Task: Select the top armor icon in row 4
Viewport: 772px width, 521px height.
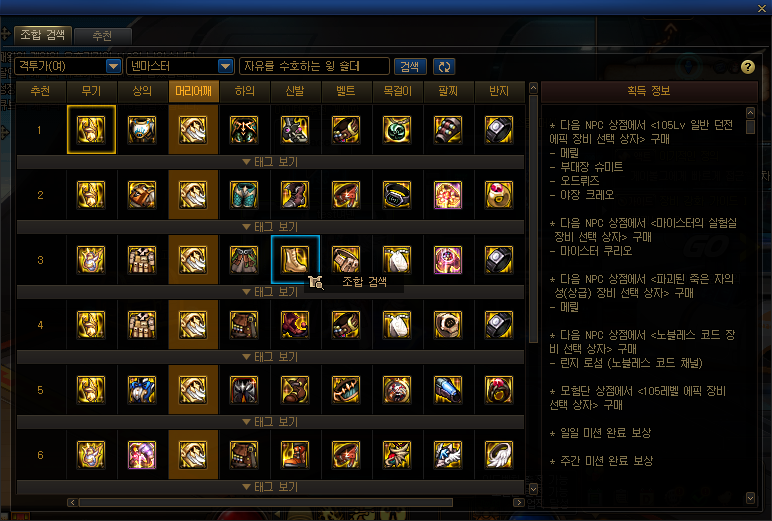Action: pos(142,325)
